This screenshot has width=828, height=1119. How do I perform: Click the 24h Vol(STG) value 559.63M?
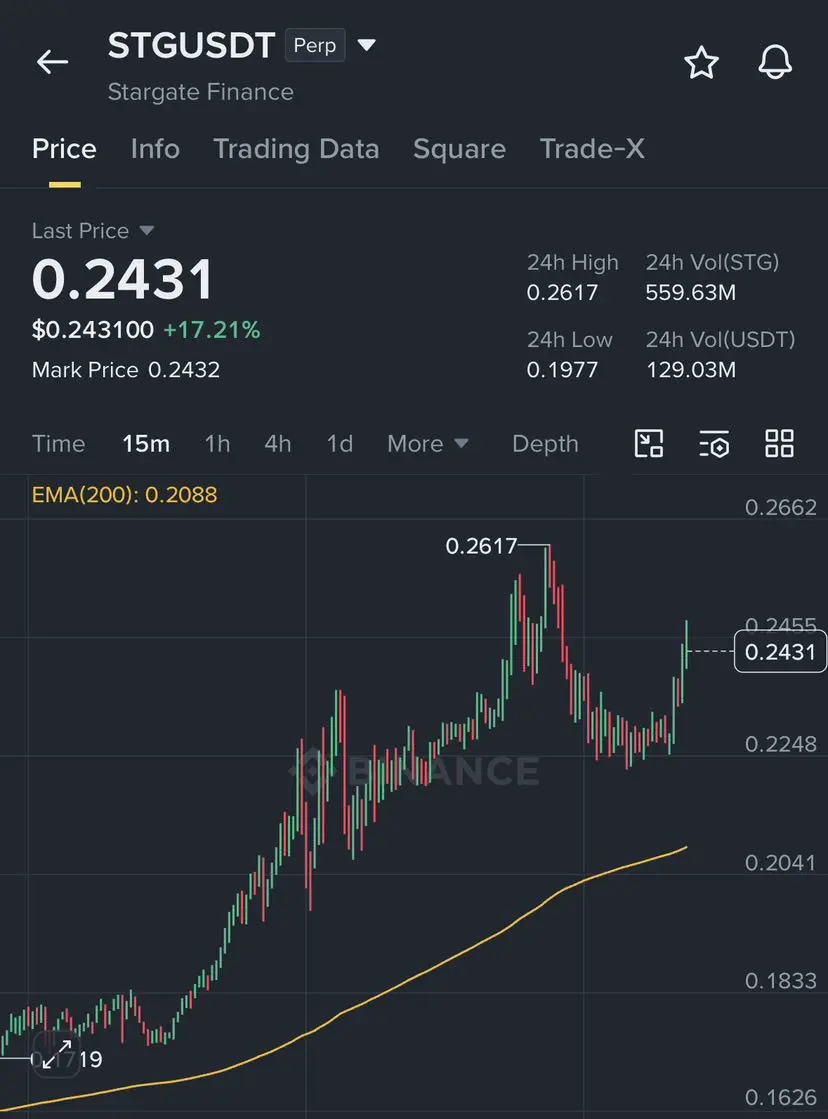pos(690,293)
